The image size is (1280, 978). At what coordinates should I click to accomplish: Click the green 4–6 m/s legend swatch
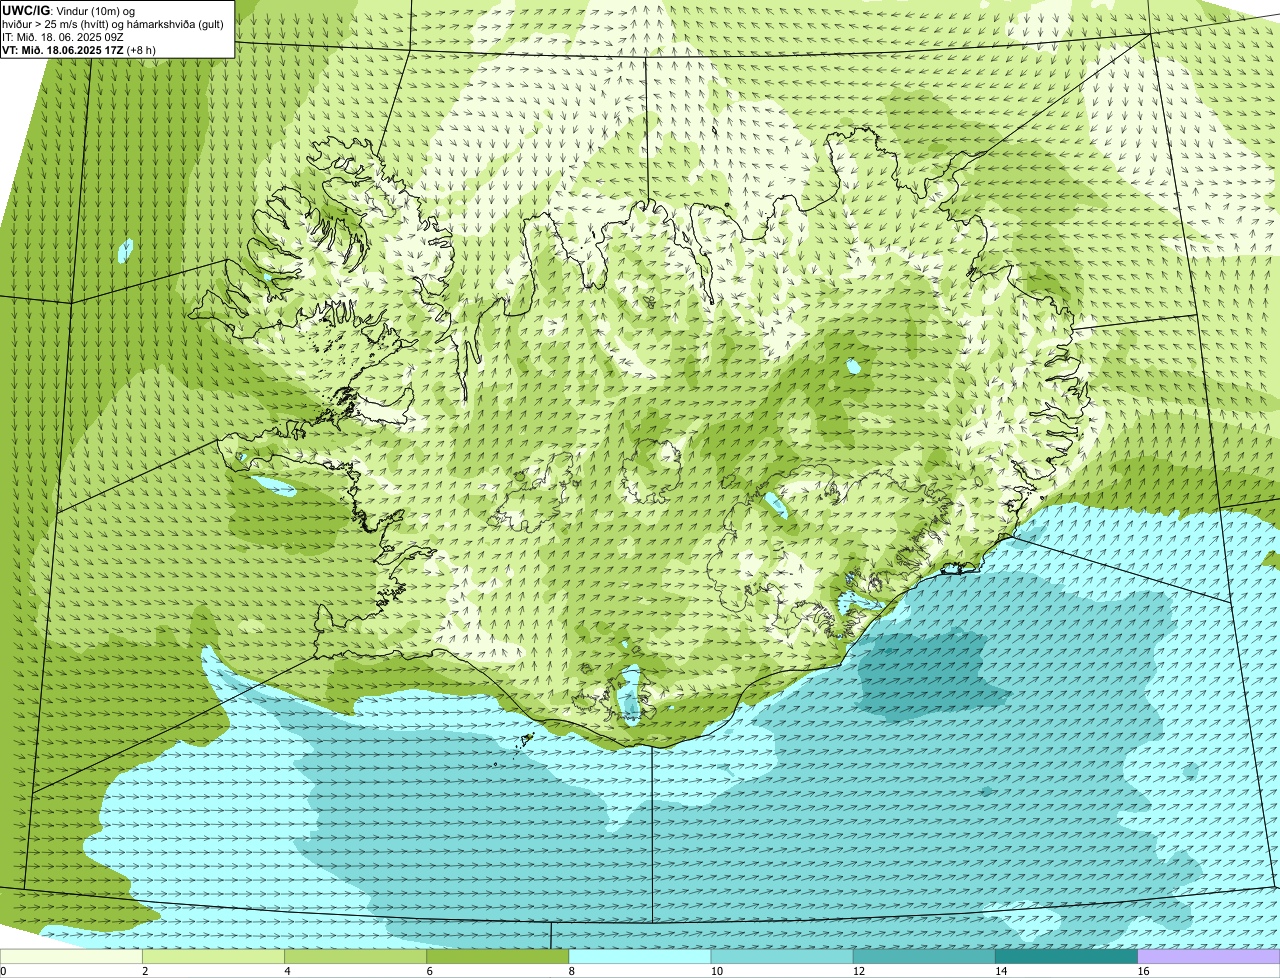(x=355, y=957)
